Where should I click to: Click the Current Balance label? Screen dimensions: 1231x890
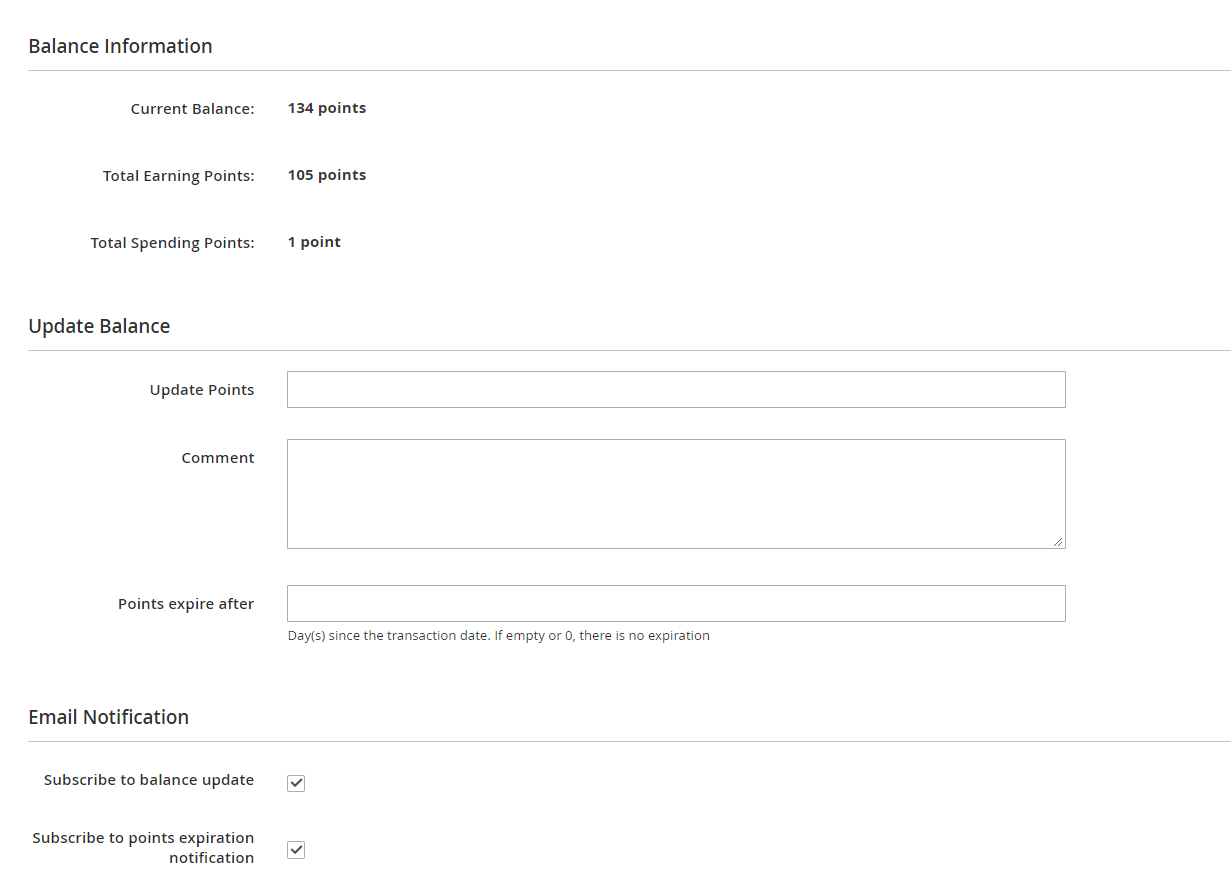[192, 109]
